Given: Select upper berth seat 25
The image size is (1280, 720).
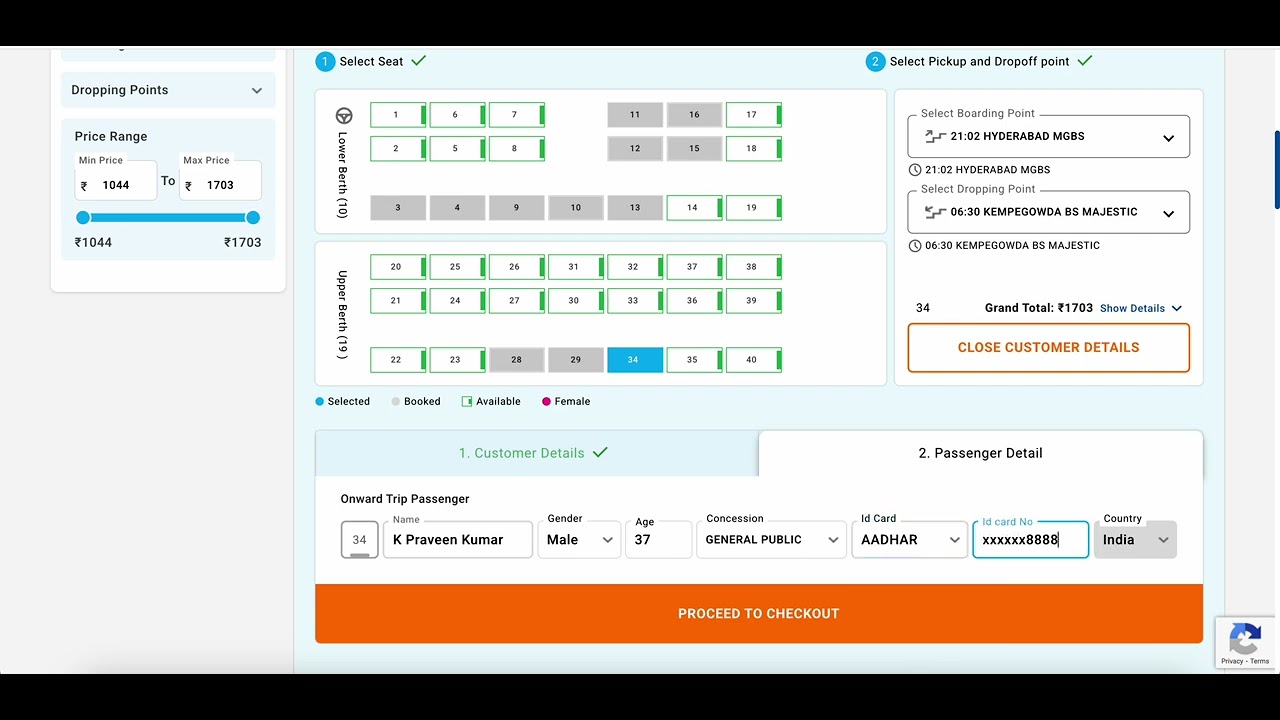Looking at the screenshot, I should [x=457, y=267].
